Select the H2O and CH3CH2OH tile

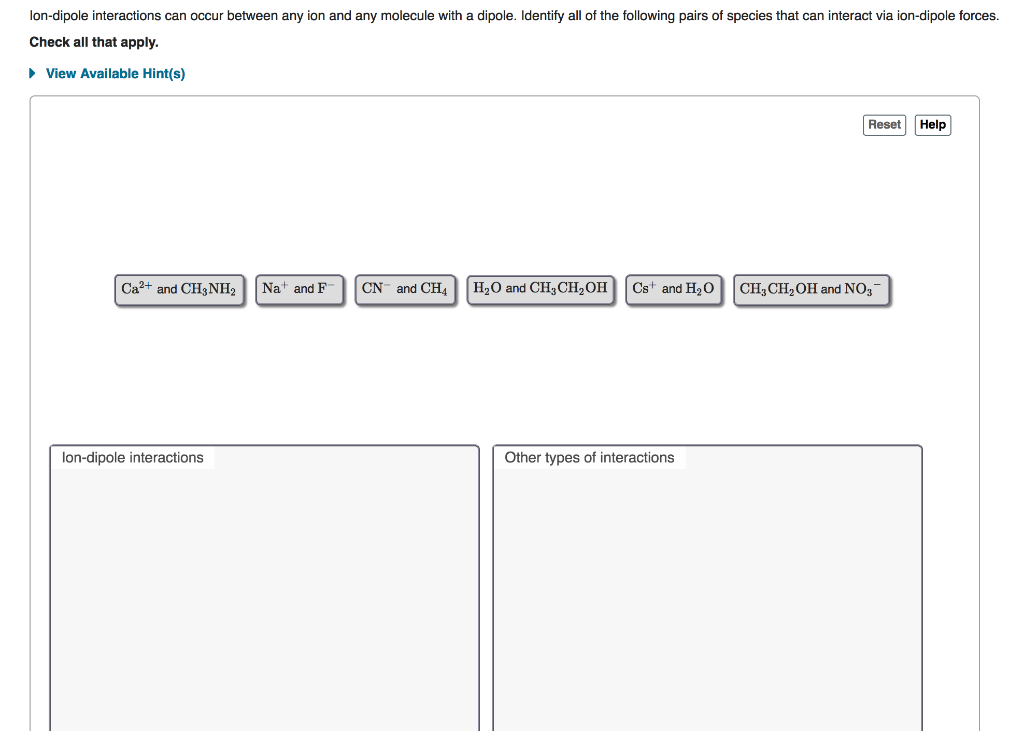540,288
